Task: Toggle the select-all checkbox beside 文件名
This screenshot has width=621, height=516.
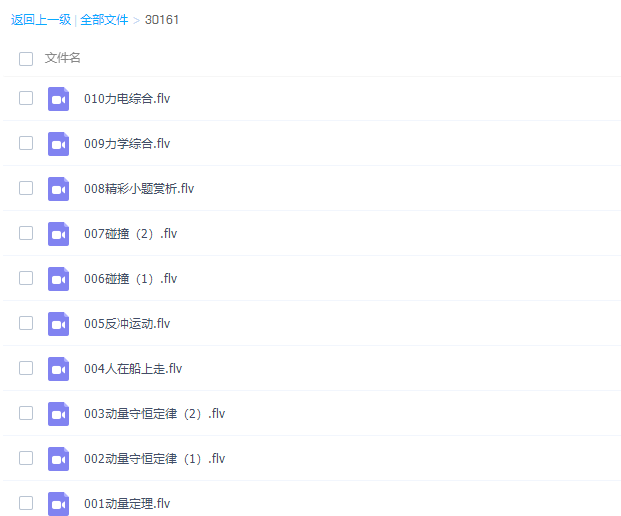Action: (x=26, y=59)
